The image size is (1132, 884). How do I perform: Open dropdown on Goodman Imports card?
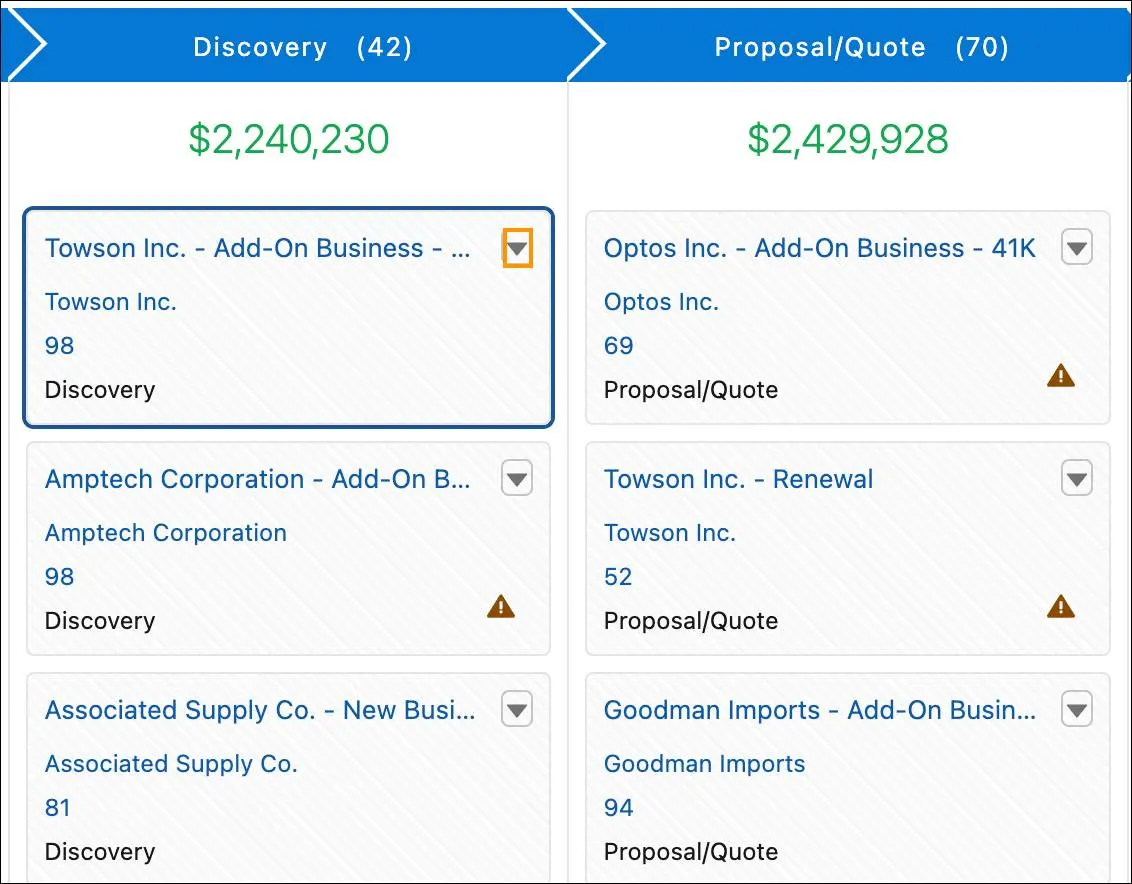click(x=1077, y=710)
